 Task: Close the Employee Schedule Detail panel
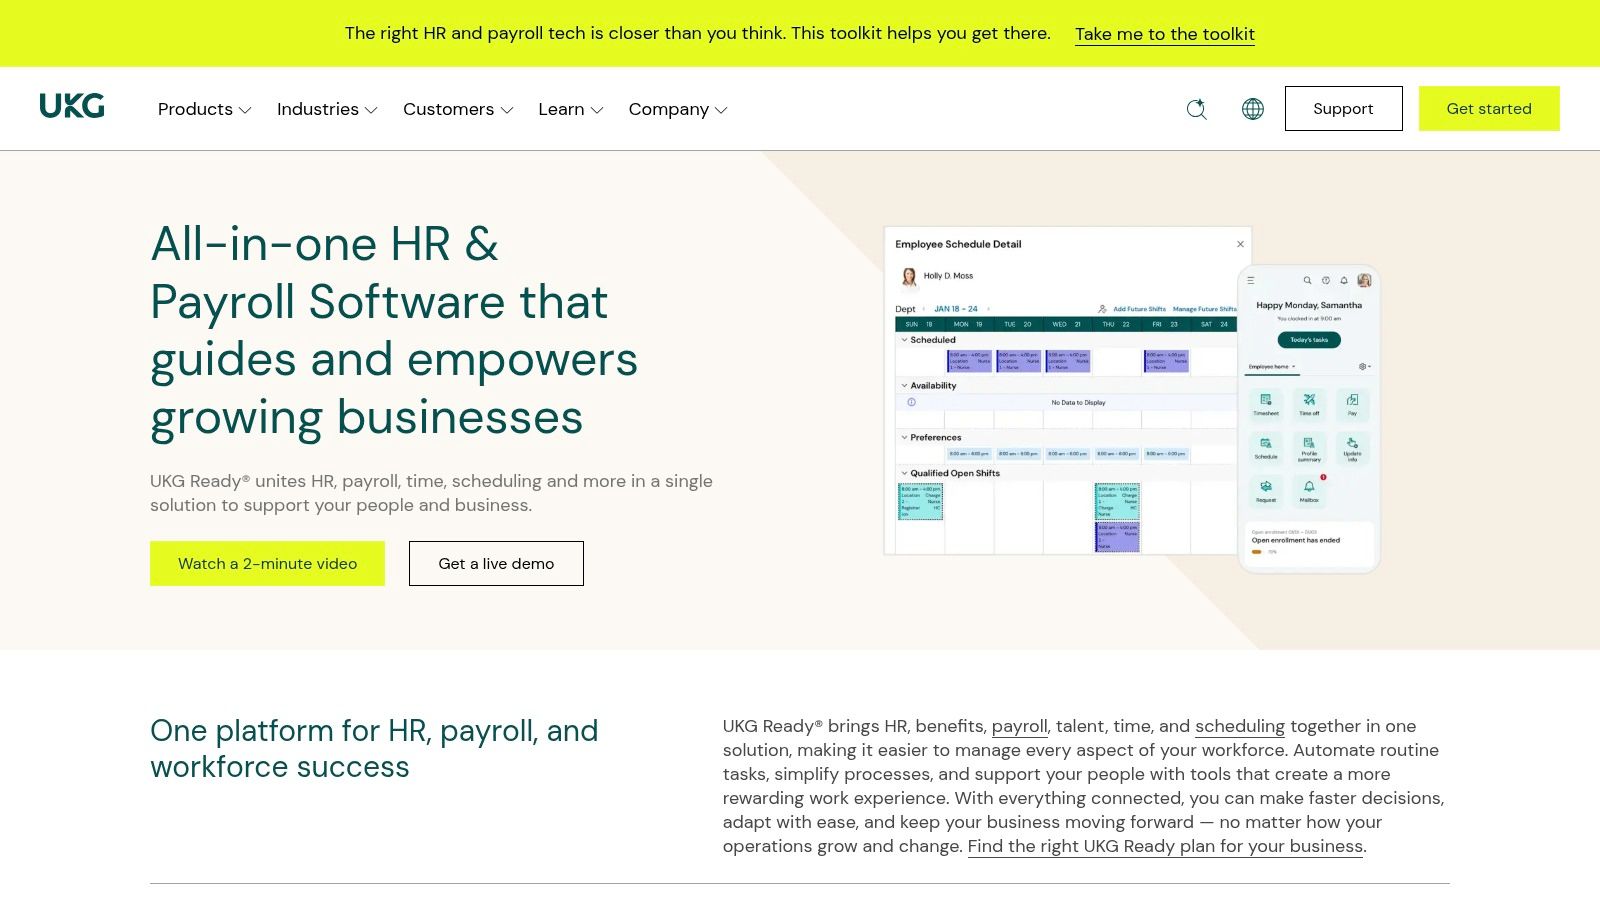point(1240,244)
